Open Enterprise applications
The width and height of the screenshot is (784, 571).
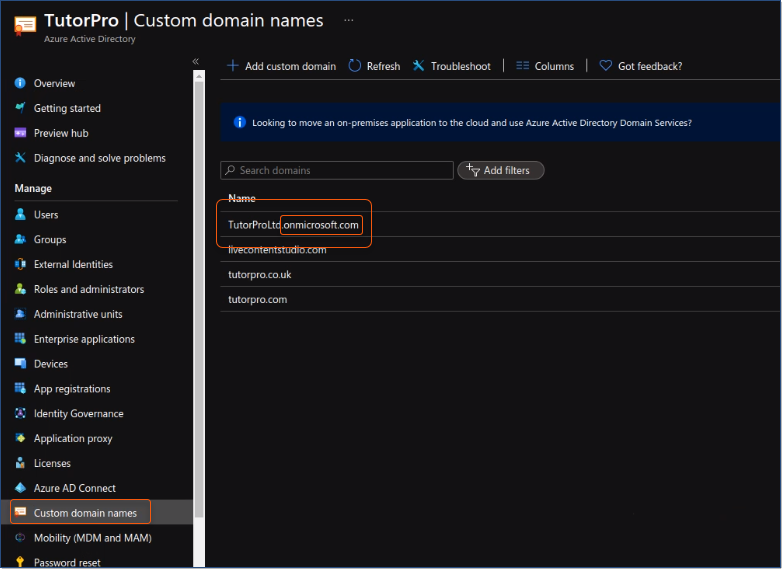(84, 340)
